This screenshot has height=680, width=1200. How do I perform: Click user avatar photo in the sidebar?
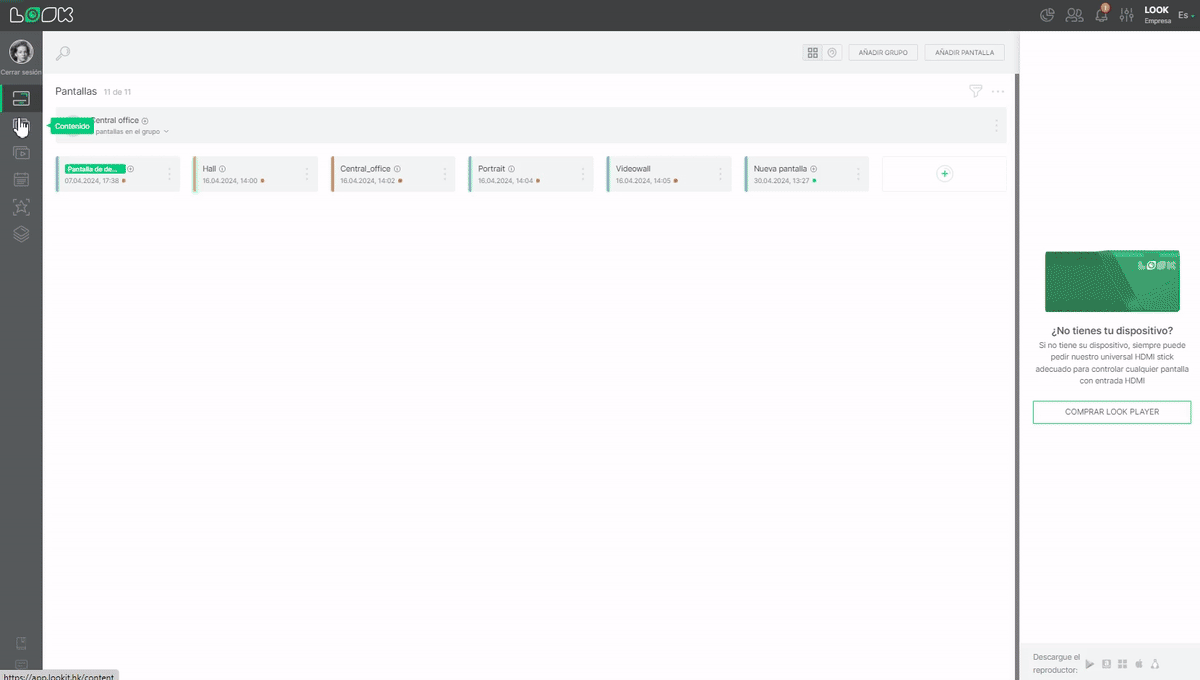(x=21, y=52)
